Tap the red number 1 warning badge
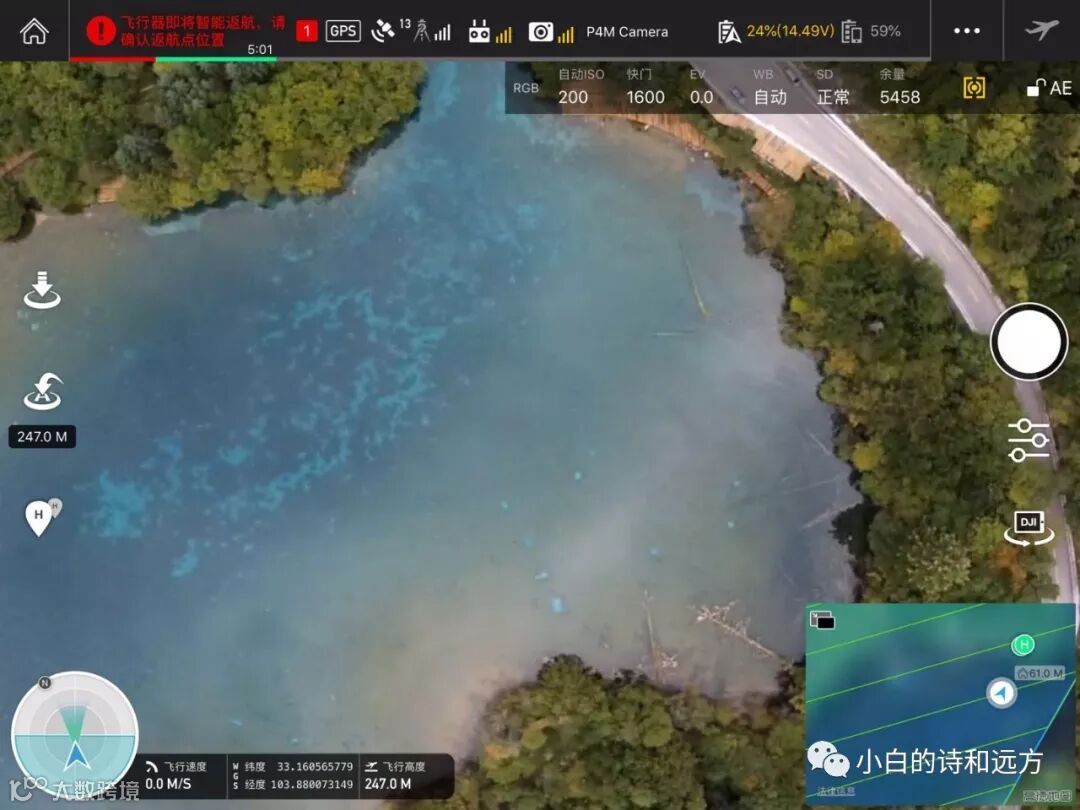The width and height of the screenshot is (1080, 810). coord(307,31)
